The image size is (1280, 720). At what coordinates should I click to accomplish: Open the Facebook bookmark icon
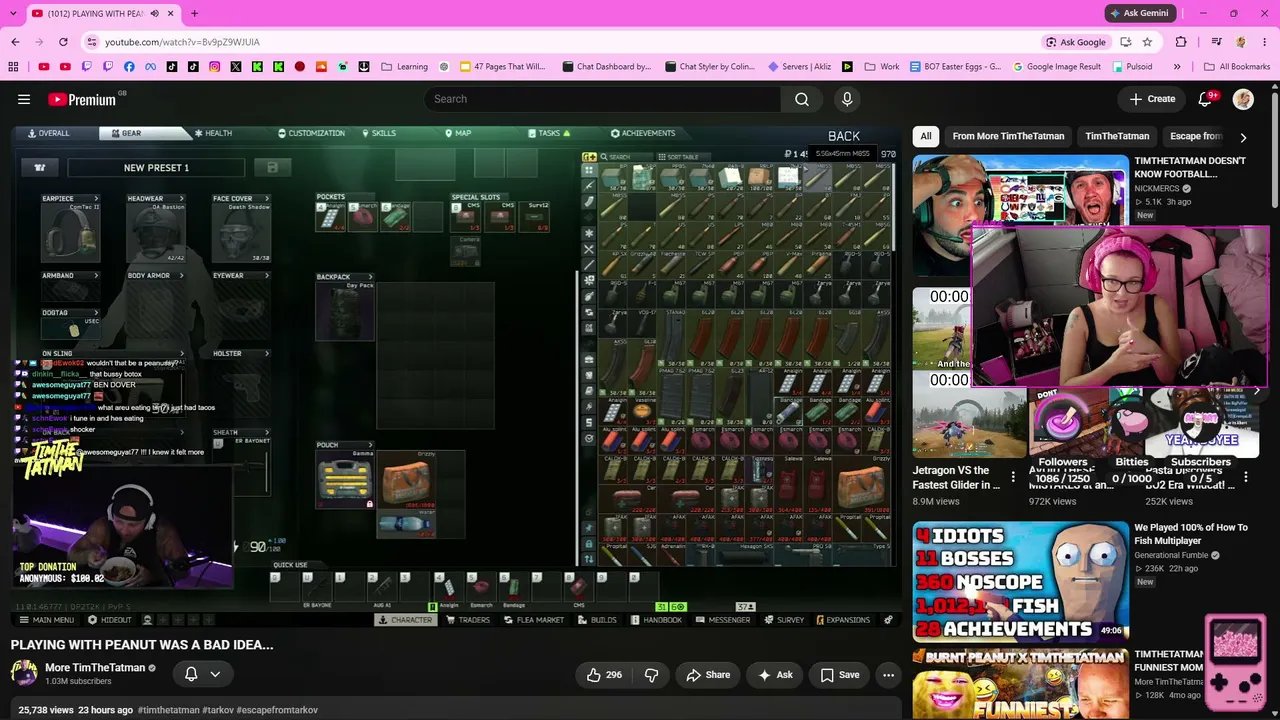point(129,67)
